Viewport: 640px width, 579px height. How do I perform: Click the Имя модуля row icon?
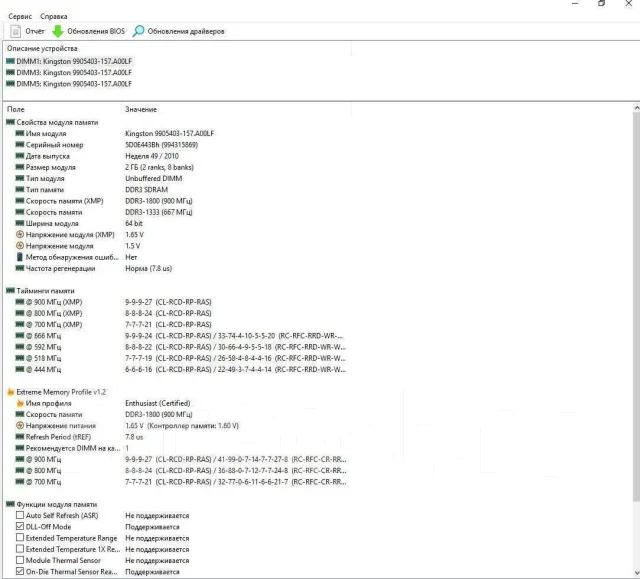tap(20, 133)
